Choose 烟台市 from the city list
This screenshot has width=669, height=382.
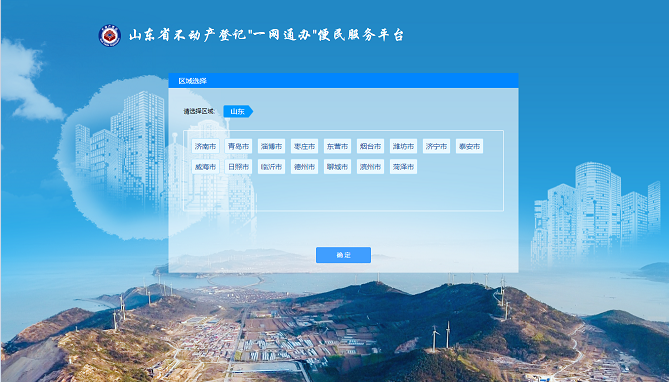tap(370, 146)
